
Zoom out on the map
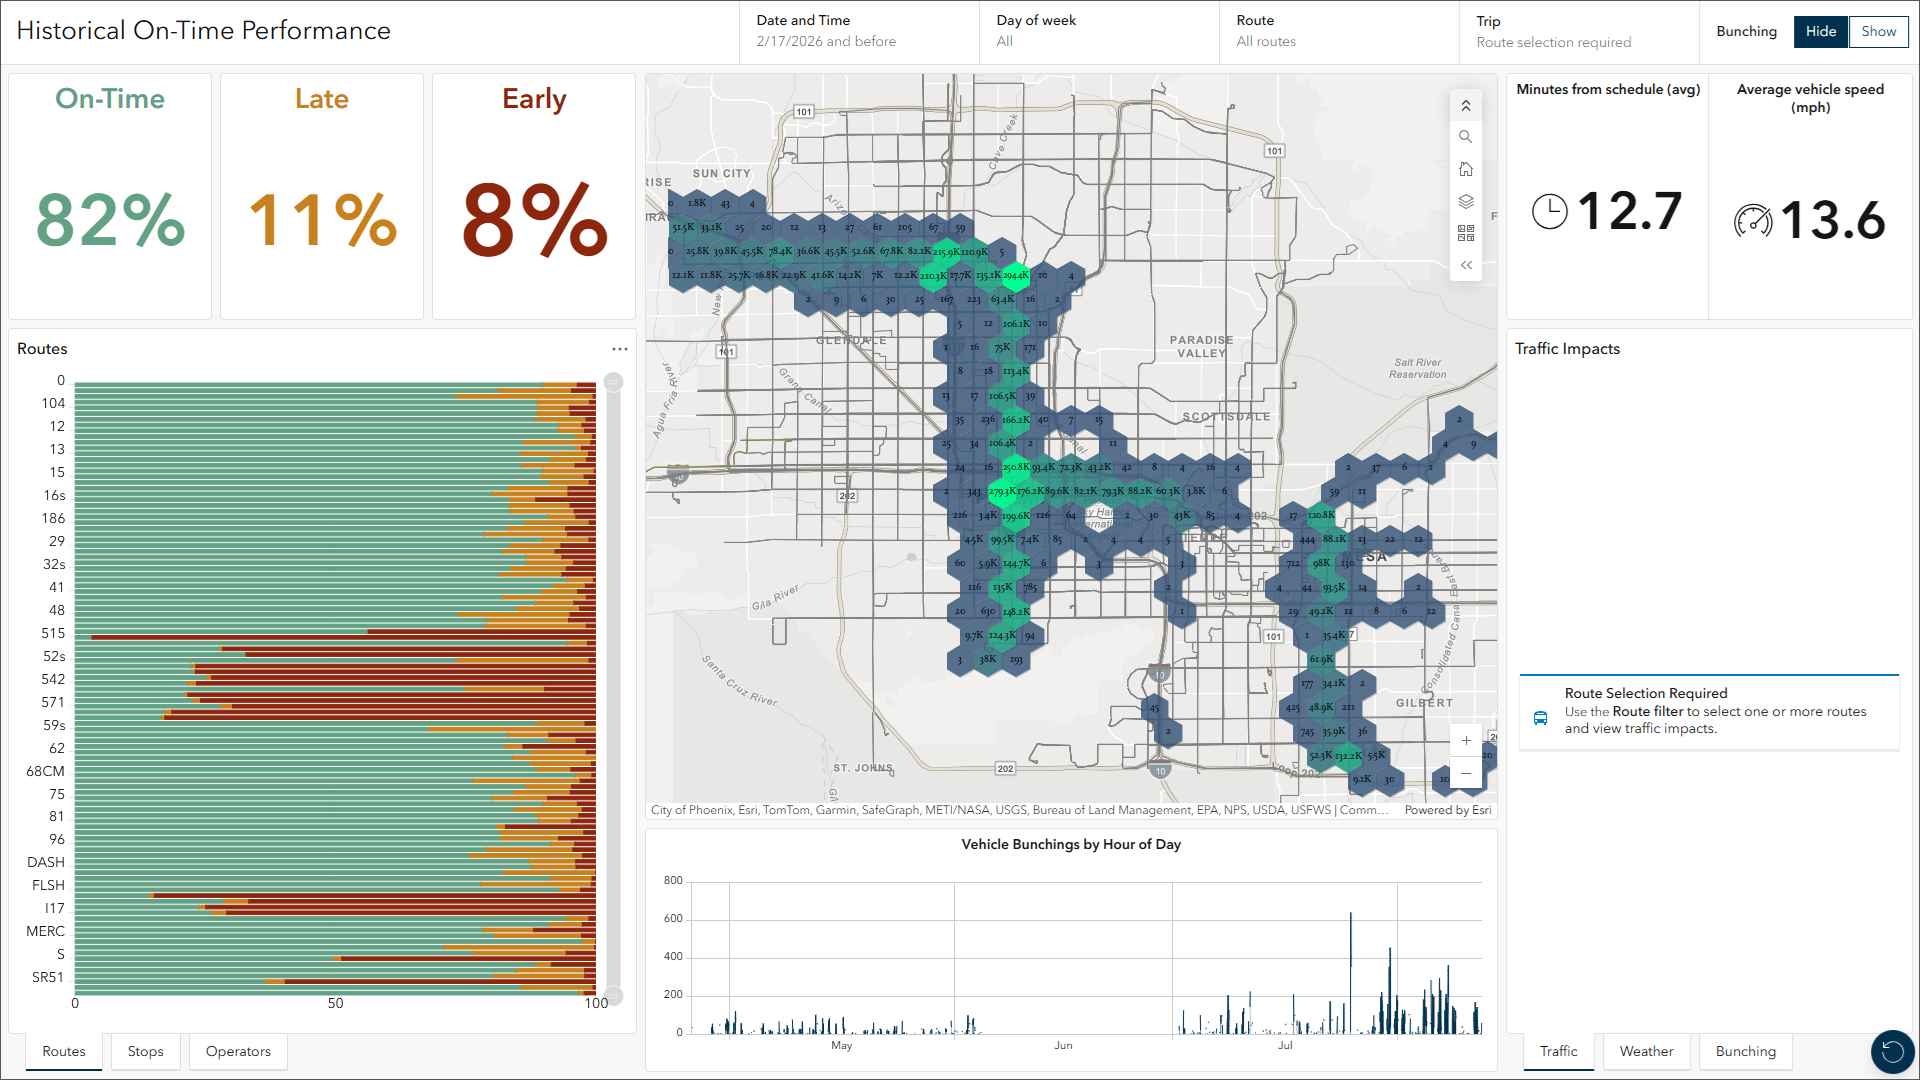click(x=1466, y=773)
